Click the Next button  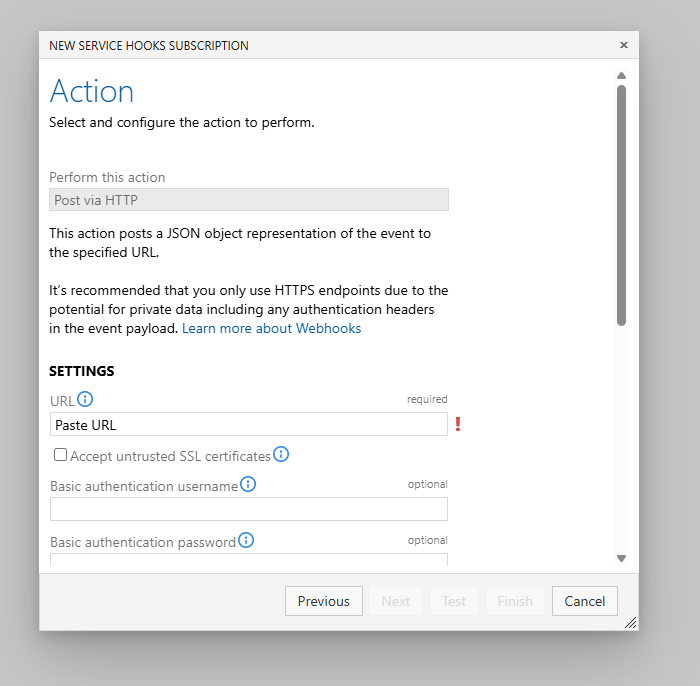pyautogui.click(x=396, y=601)
